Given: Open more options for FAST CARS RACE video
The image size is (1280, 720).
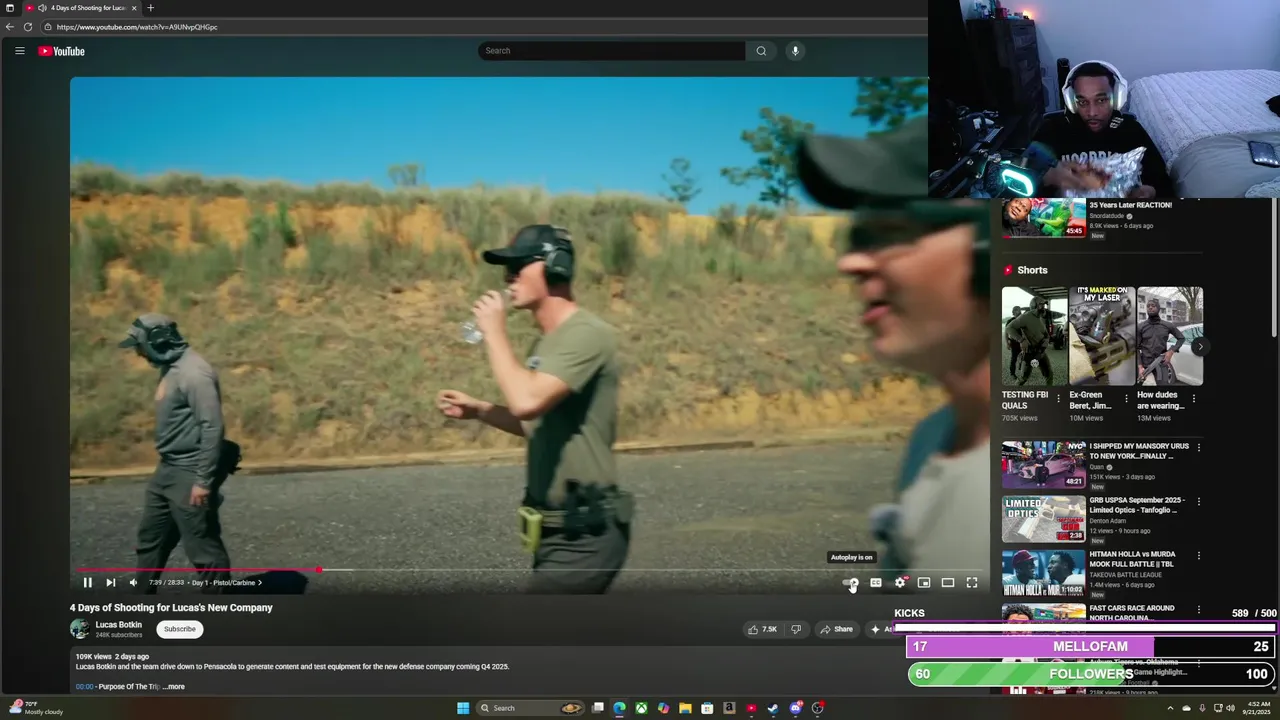Looking at the screenshot, I should [1198, 609].
